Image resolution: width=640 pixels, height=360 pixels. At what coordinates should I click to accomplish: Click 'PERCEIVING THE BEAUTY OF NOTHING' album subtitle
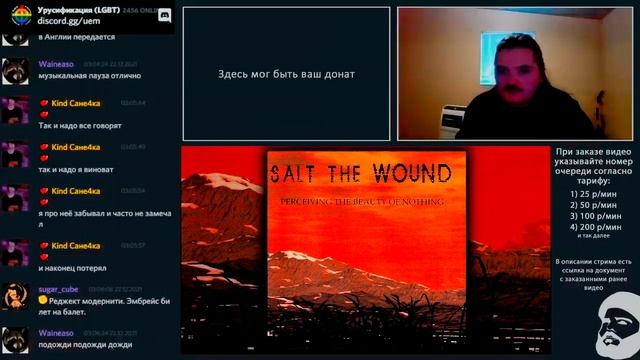[362, 202]
